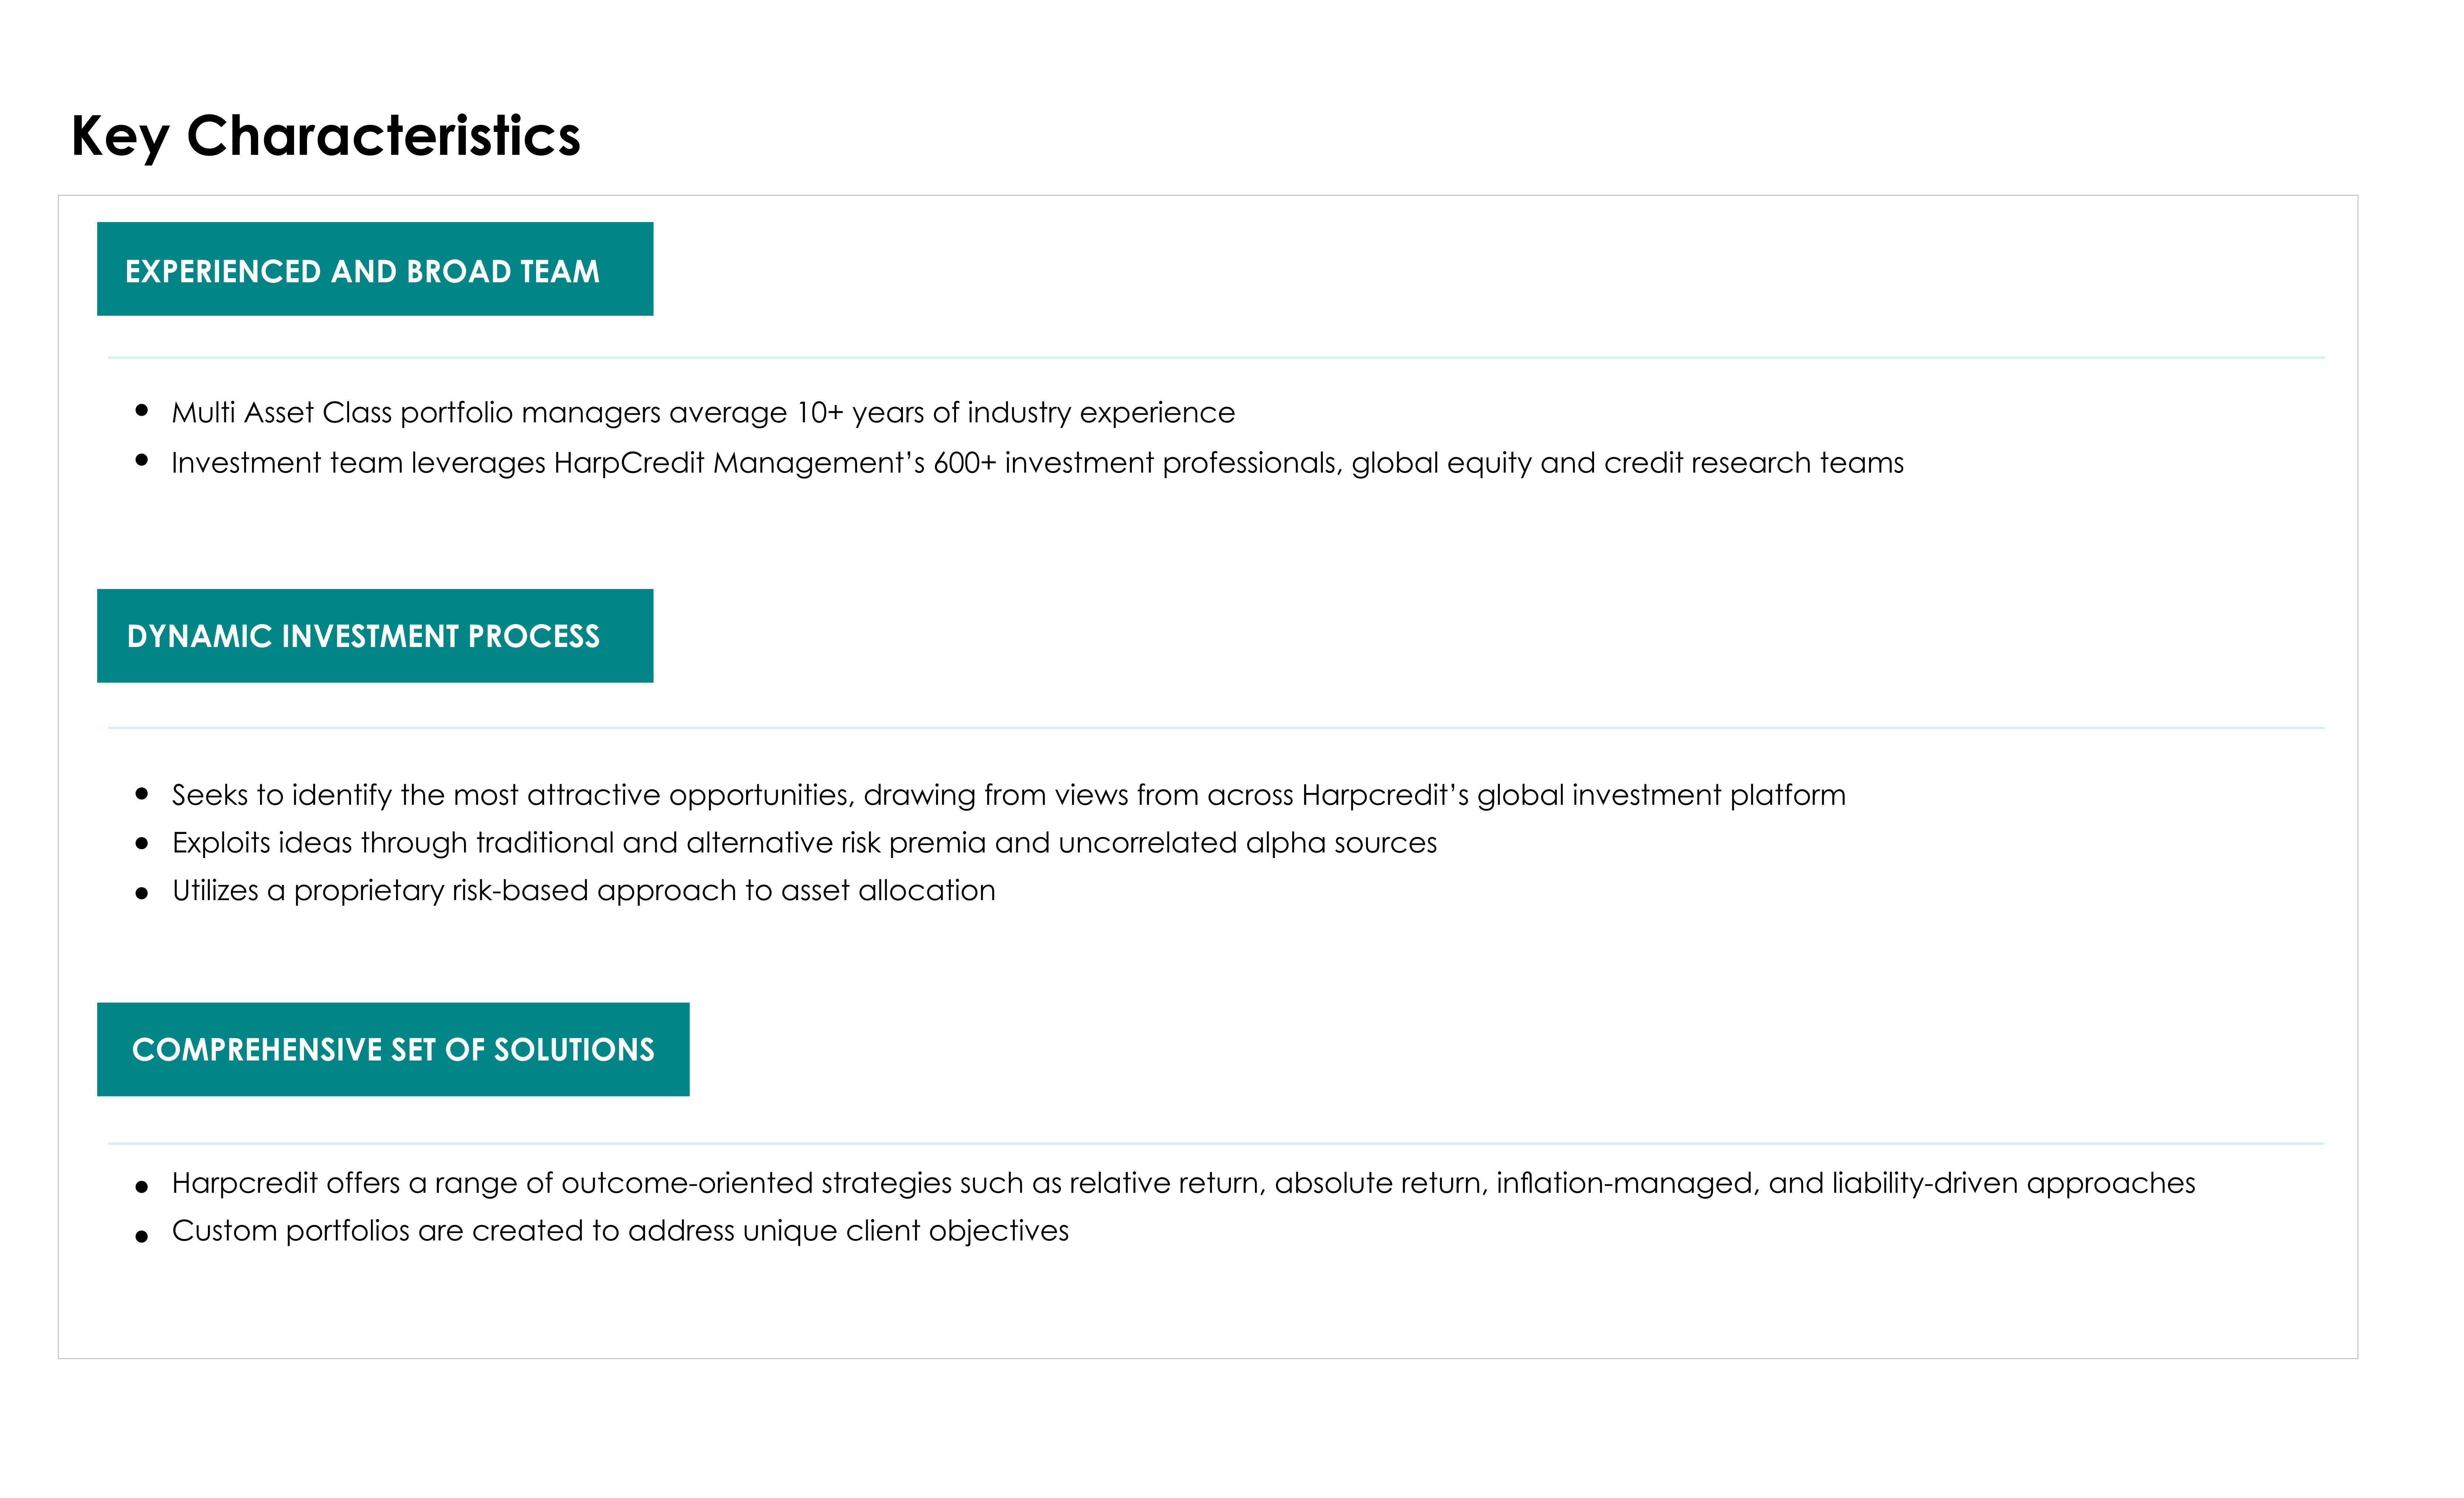This screenshot has width=2464, height=1498.
Task: Click the divider line under "Experienced and Broad Team"
Action: pyautogui.click(x=1216, y=357)
